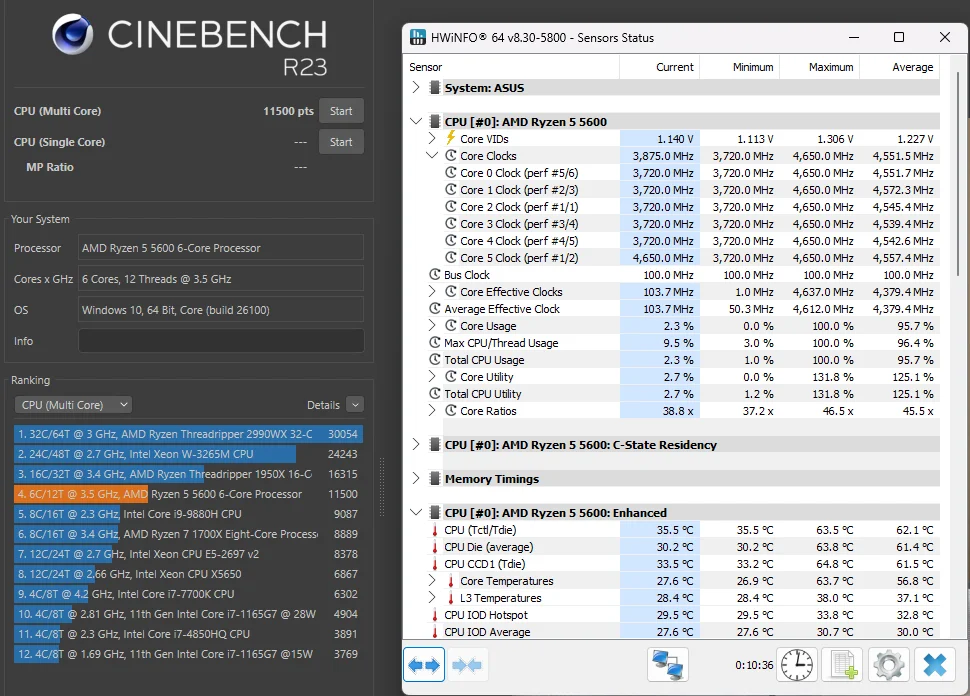Click the expand layout arrows icon in HWiNFO

424,665
